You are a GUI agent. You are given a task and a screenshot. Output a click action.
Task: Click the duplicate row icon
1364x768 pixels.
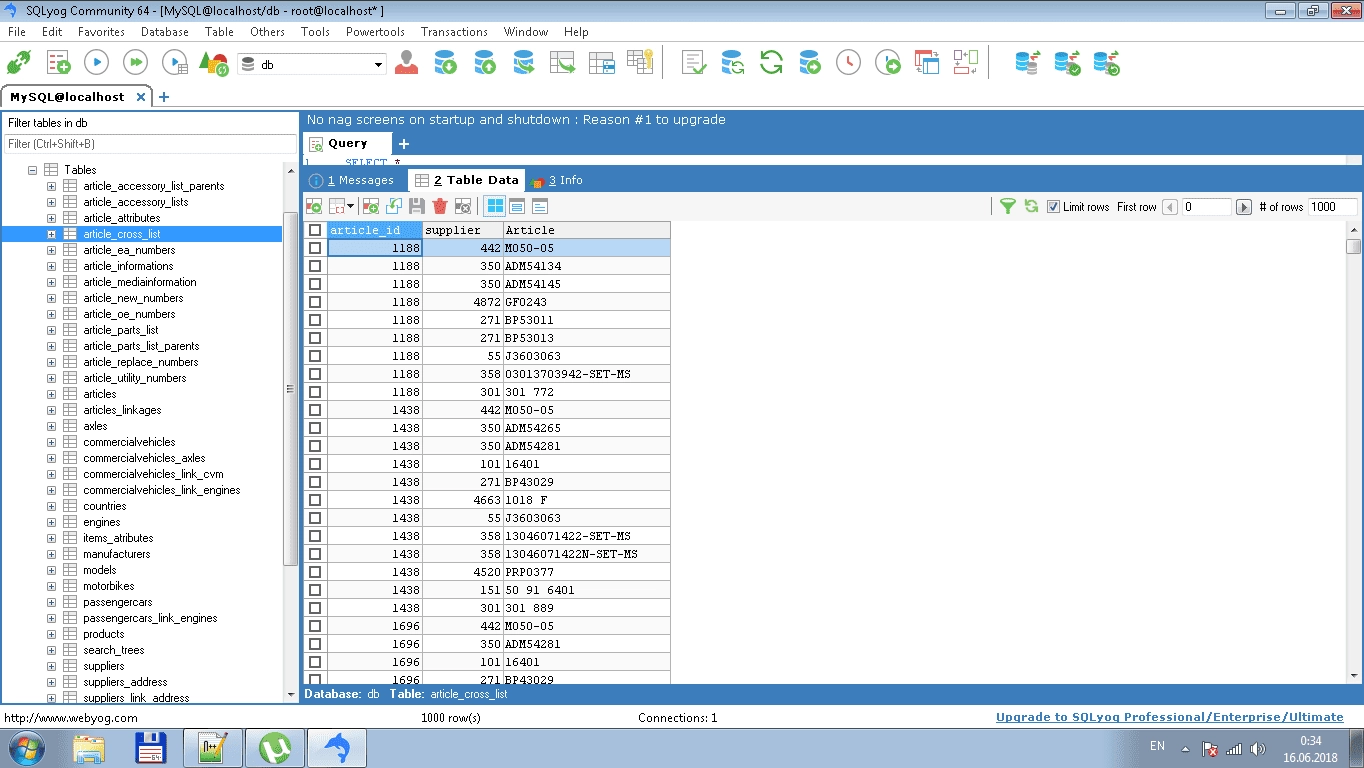click(393, 206)
